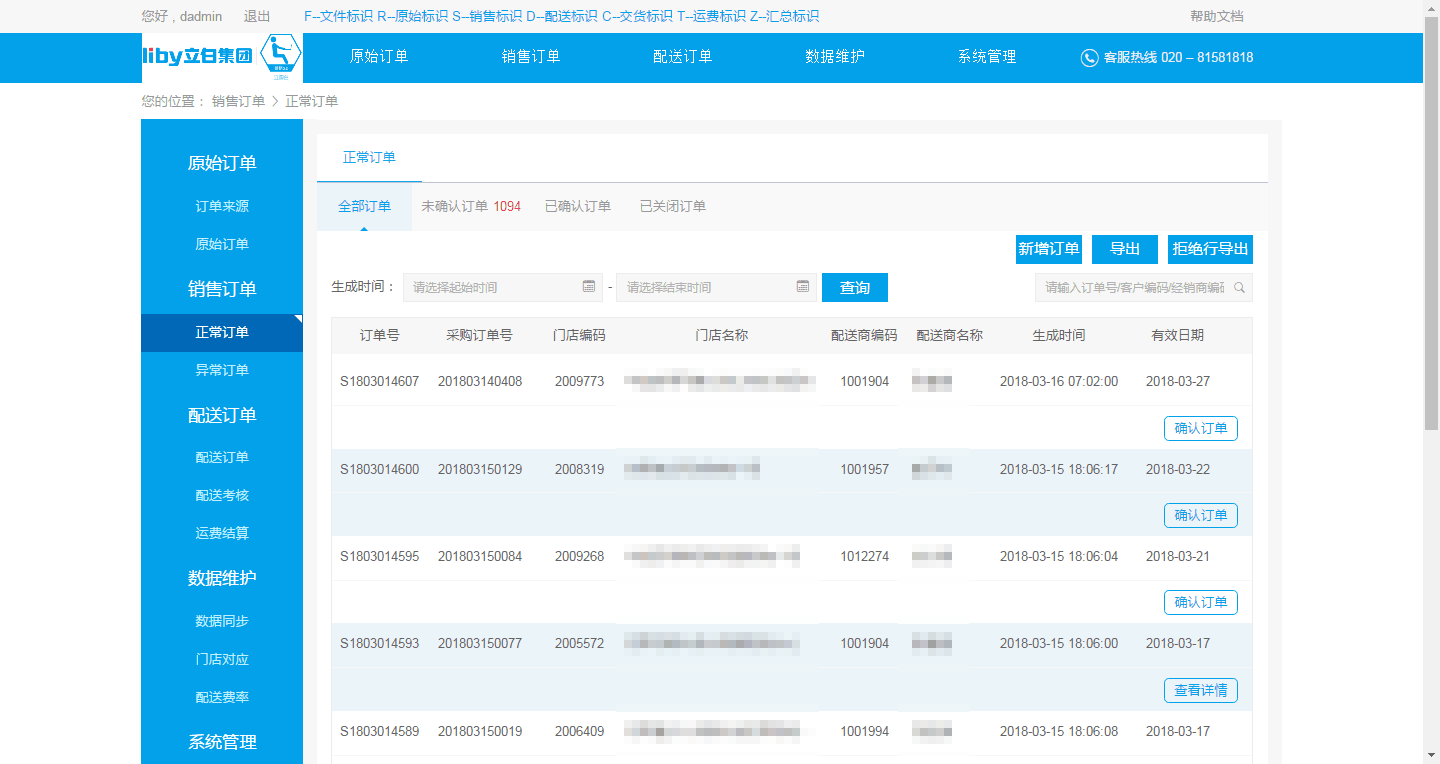Viewport: 1440px width, 764px height.
Task: Click the customer hotline phone icon
Action: tap(1089, 58)
